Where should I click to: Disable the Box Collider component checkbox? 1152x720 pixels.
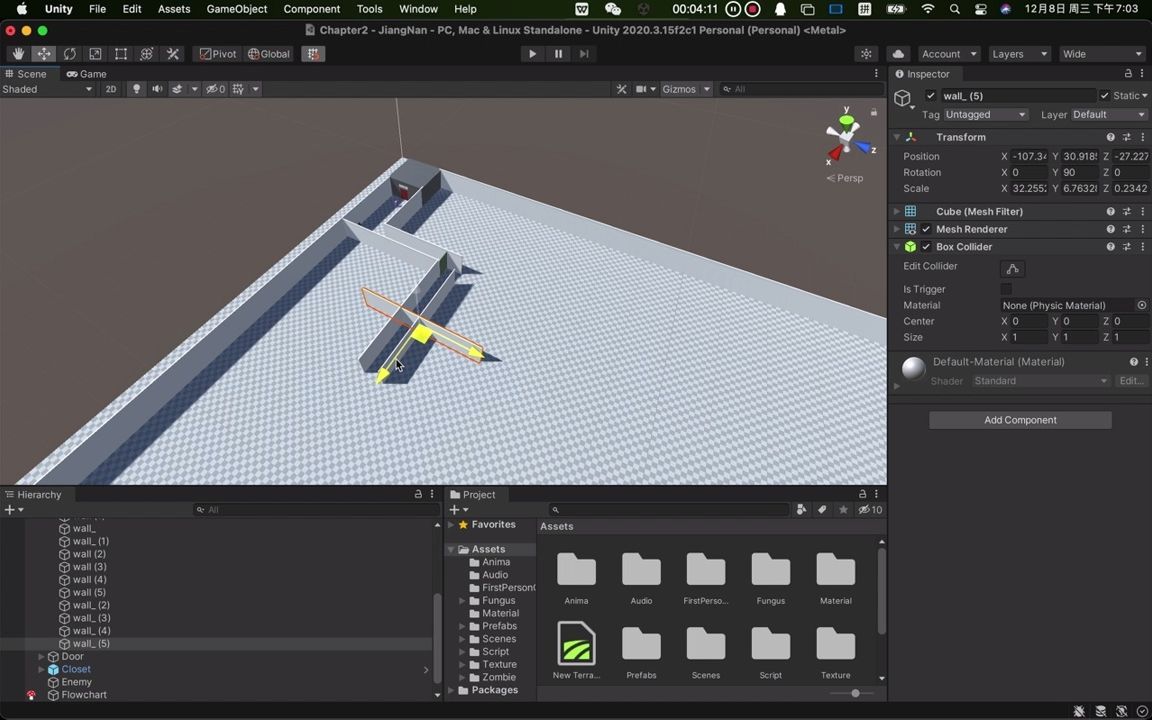pos(925,246)
